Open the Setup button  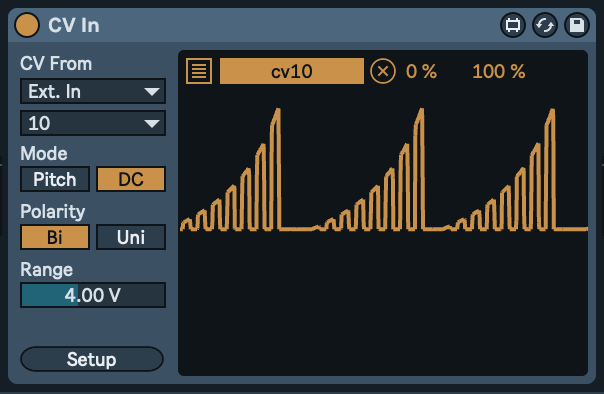(x=92, y=359)
